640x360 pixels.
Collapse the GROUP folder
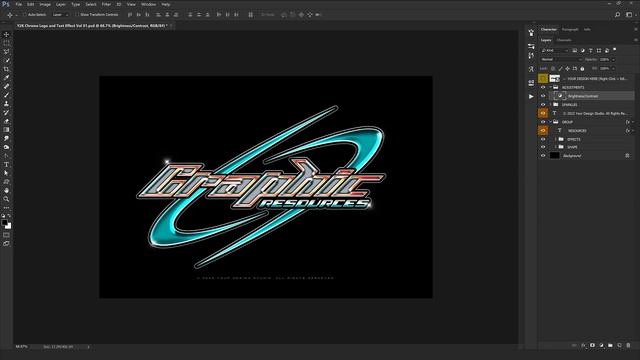coord(550,122)
